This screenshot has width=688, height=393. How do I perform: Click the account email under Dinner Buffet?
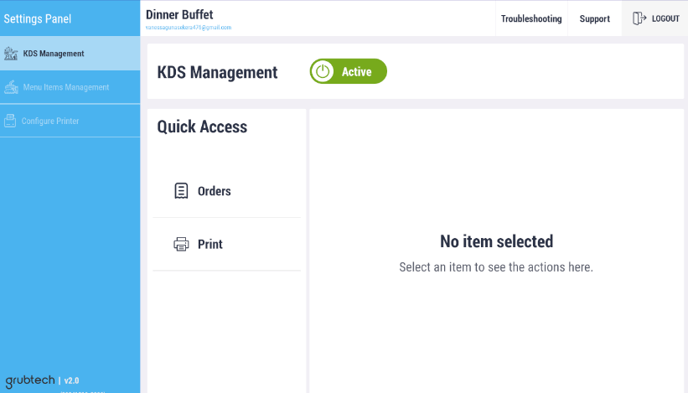tap(188, 27)
